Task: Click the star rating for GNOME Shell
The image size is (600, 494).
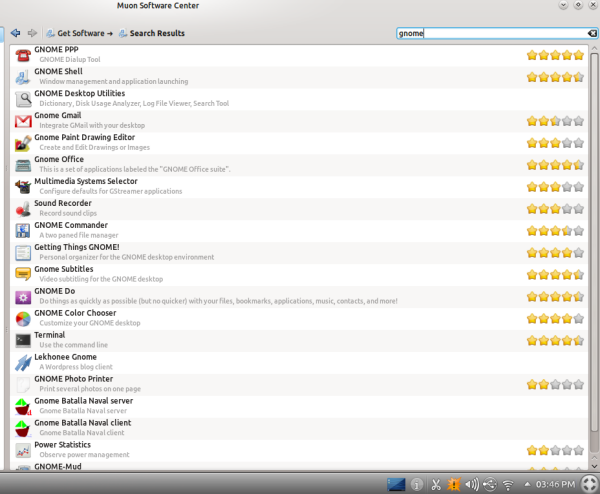Action: 555,76
